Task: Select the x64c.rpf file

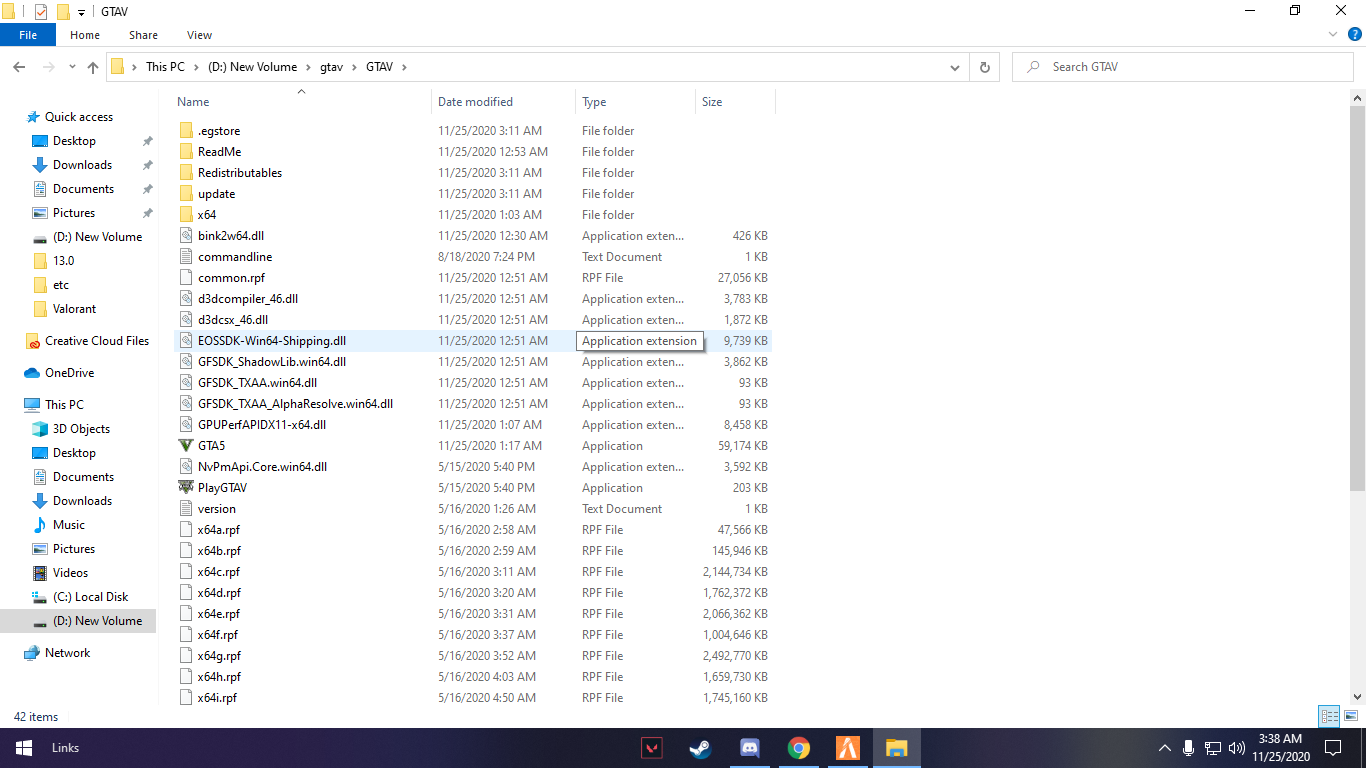Action: [219, 572]
